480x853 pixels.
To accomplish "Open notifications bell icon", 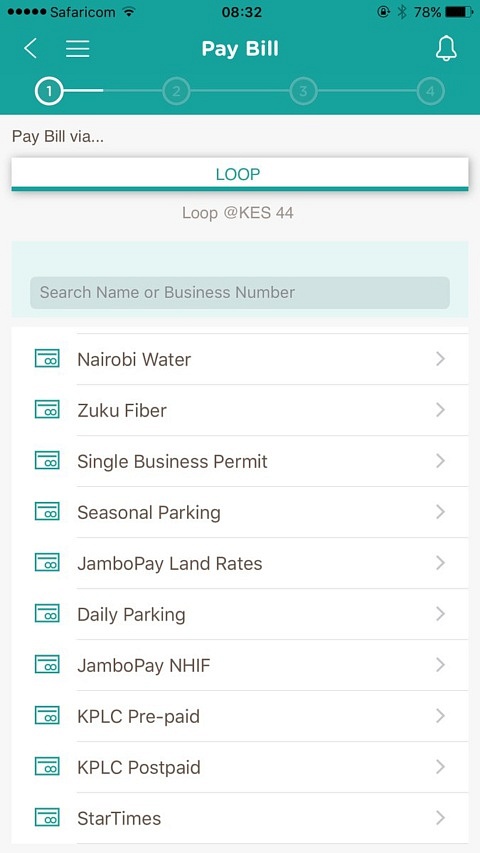I will click(x=446, y=49).
